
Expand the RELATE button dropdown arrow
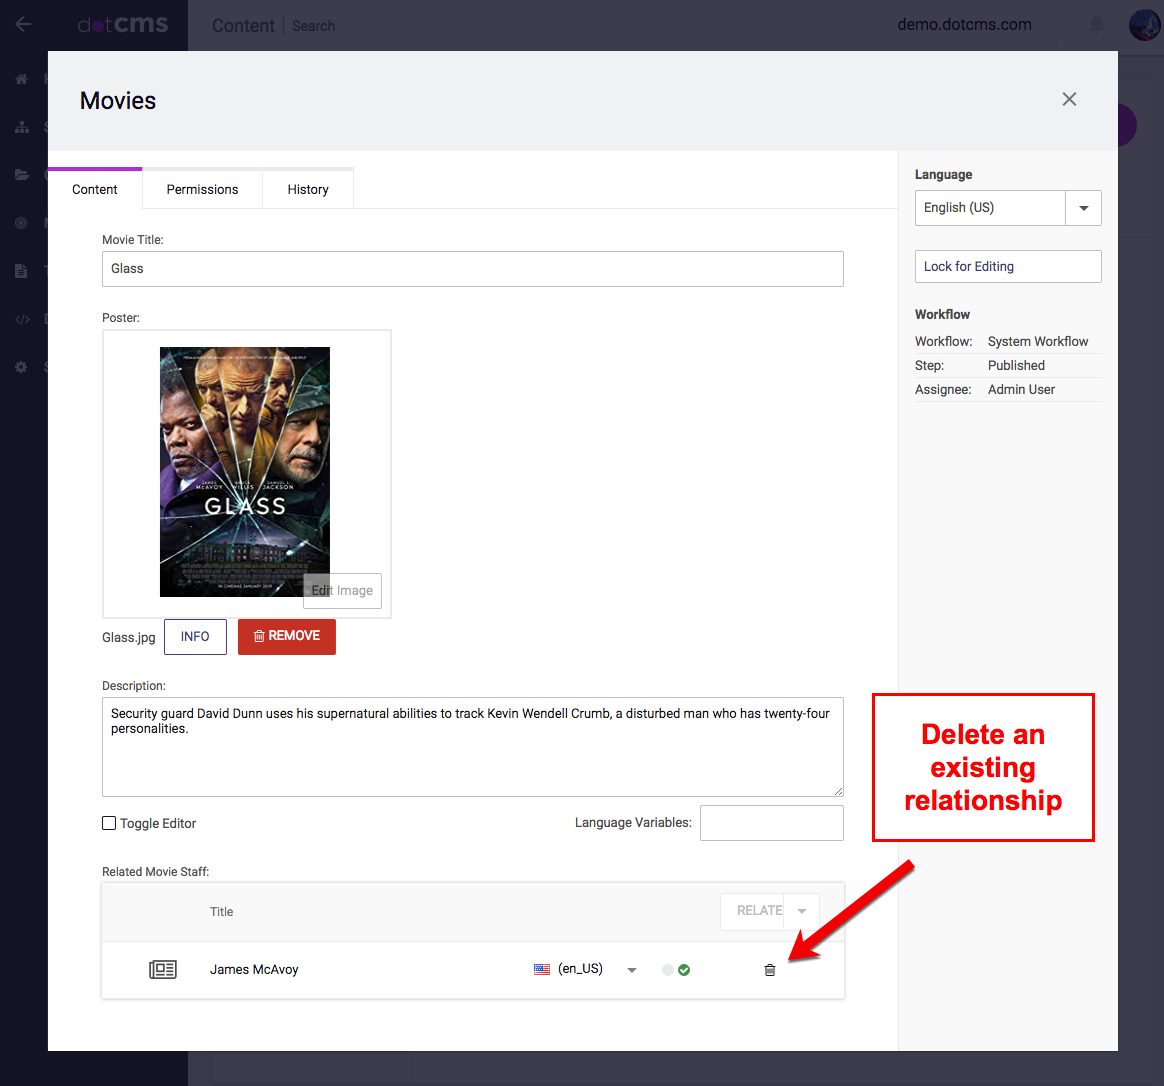801,911
